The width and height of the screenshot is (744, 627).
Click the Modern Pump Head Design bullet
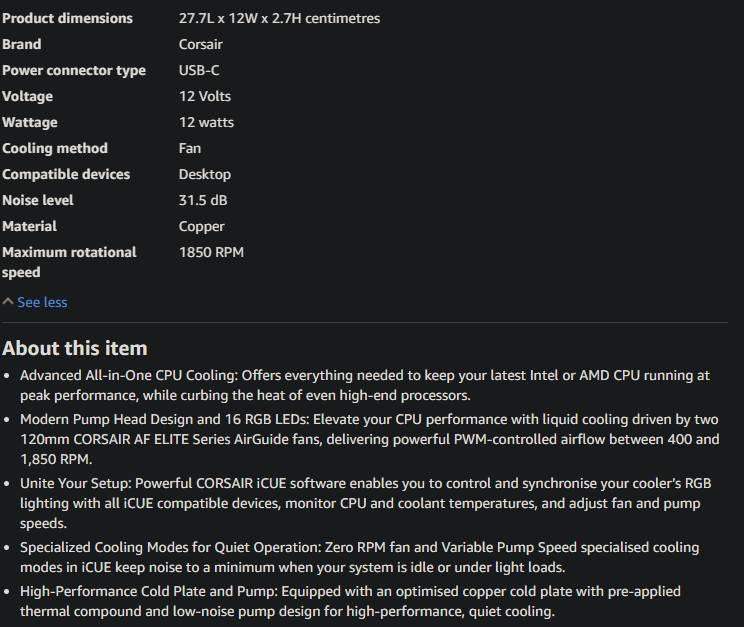point(368,440)
